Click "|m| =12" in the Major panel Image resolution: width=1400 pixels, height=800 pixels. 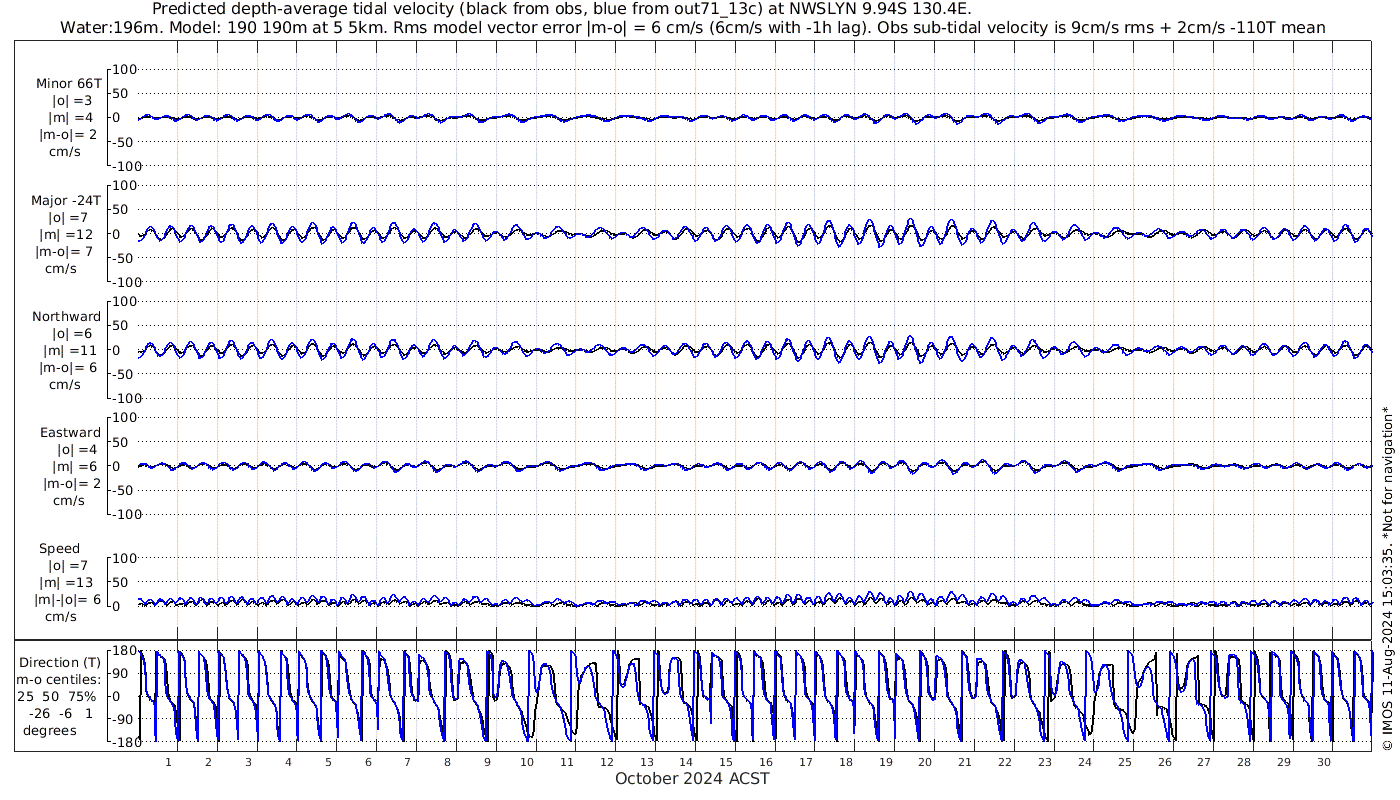tap(68, 234)
